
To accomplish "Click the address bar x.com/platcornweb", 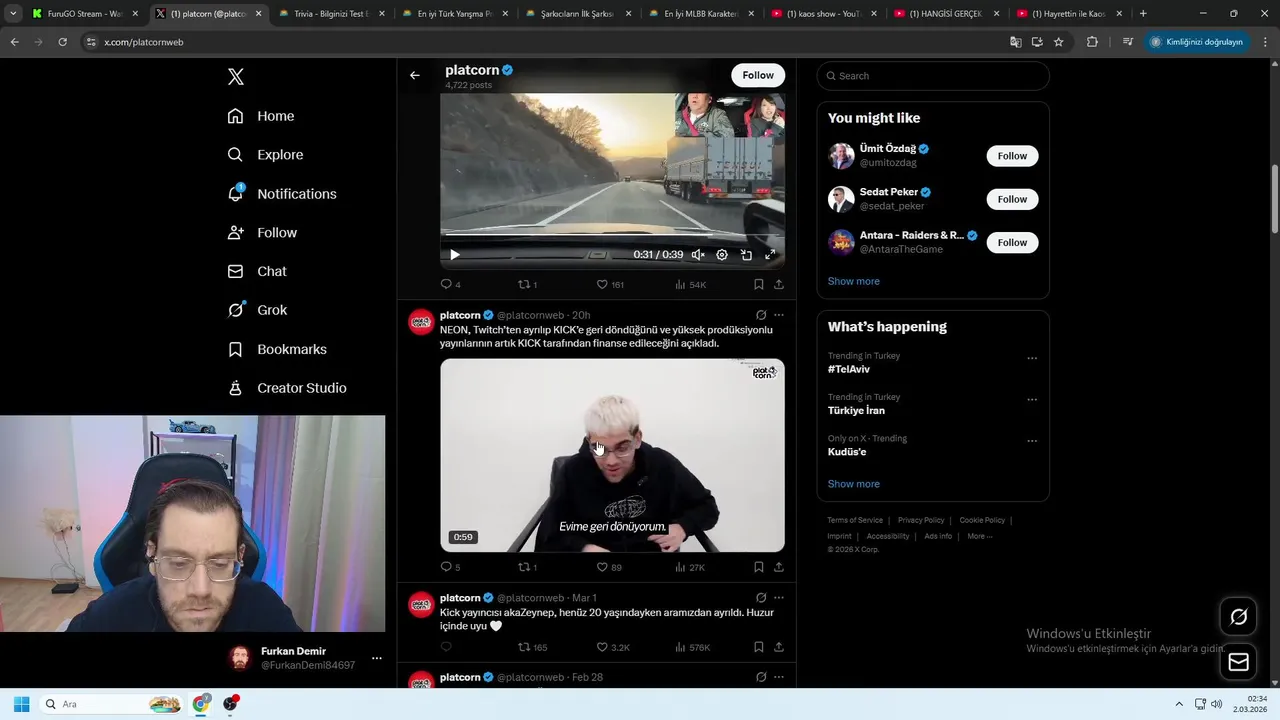I will point(144,42).
